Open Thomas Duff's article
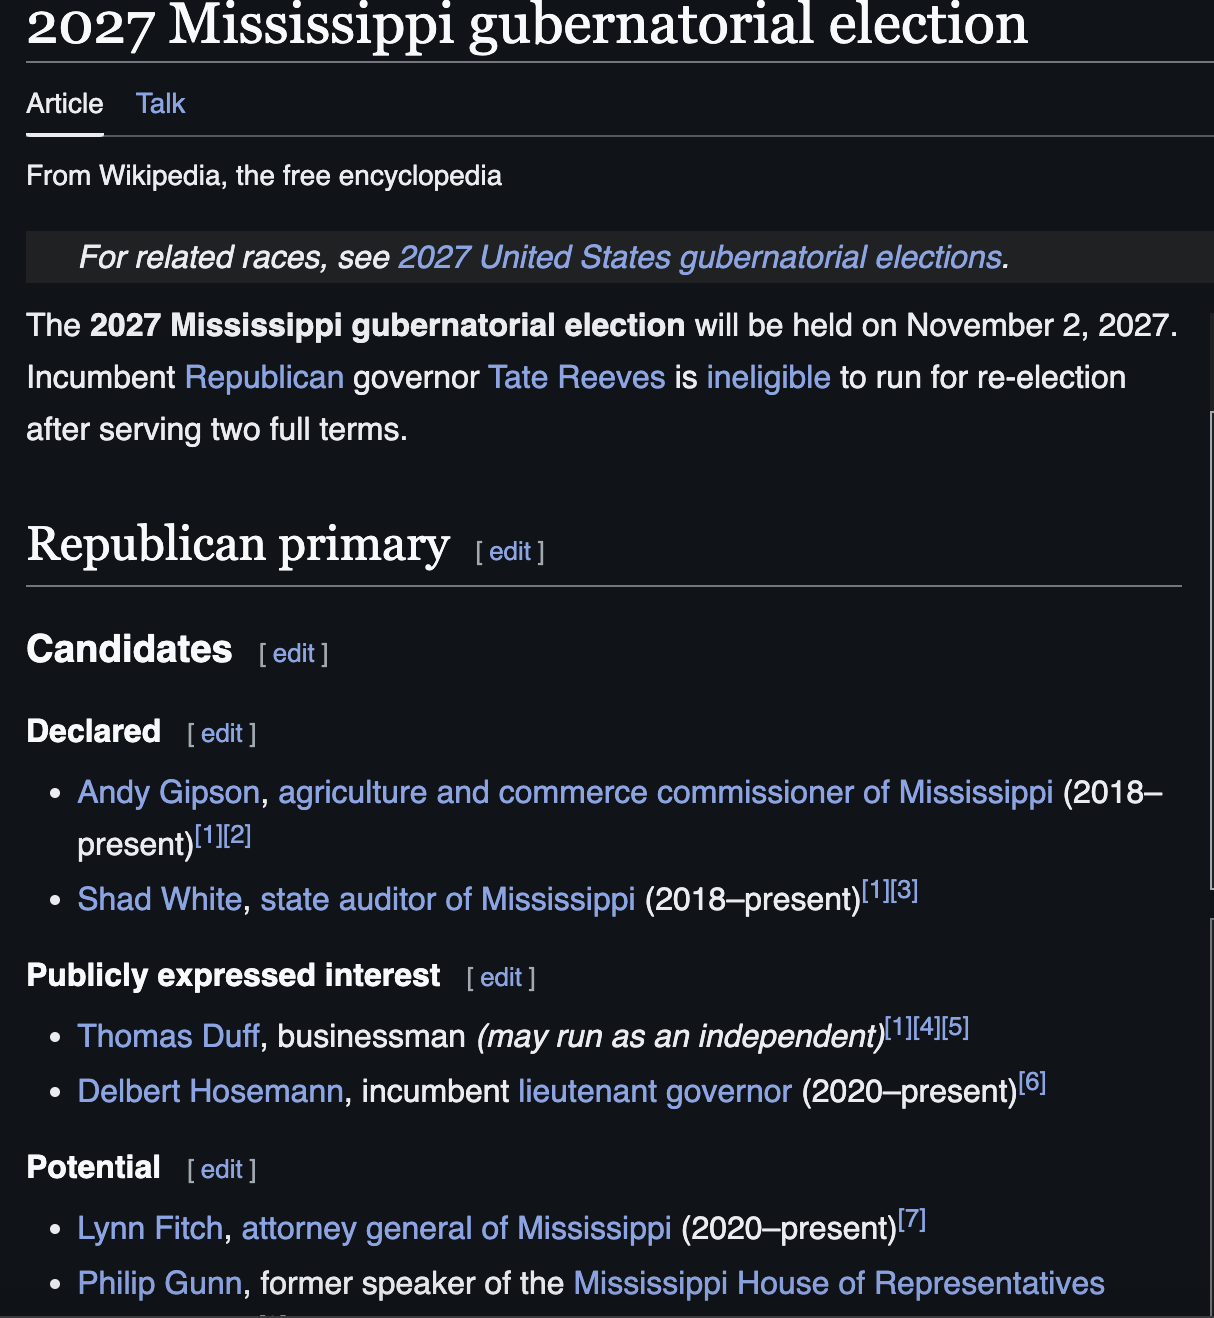The image size is (1214, 1318). [168, 1036]
